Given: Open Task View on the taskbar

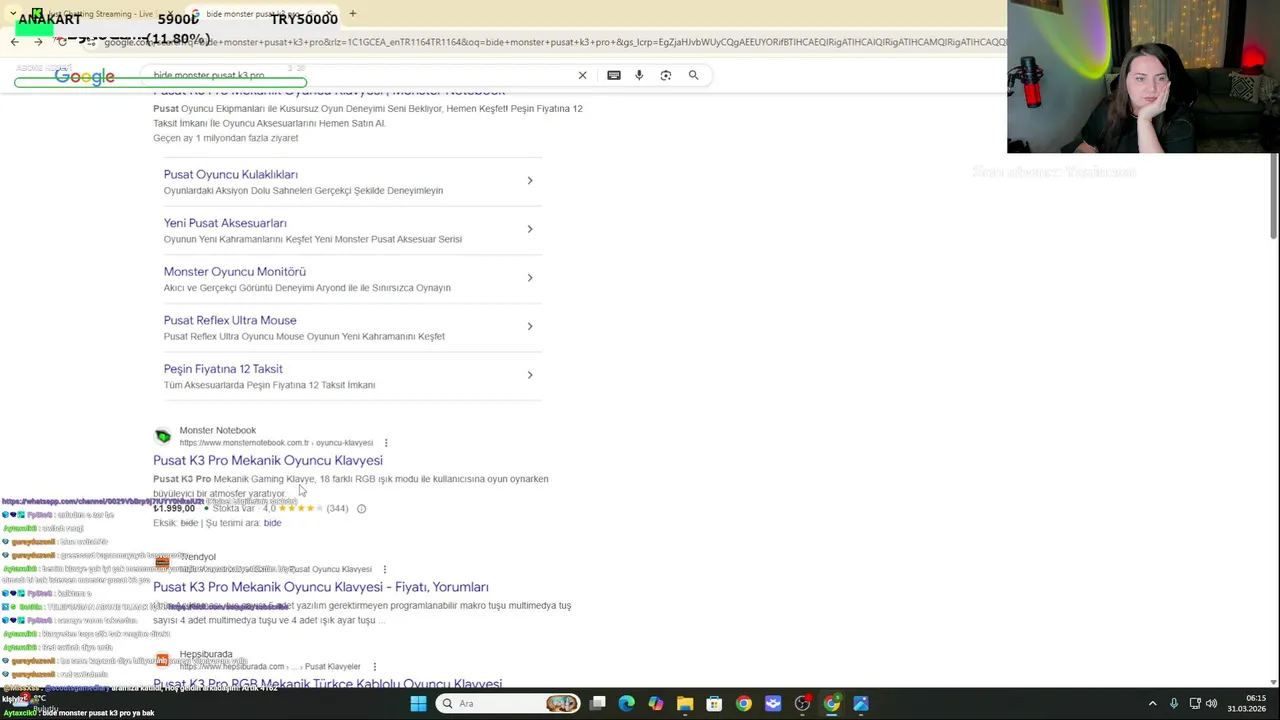Looking at the screenshot, I should click(598, 704).
